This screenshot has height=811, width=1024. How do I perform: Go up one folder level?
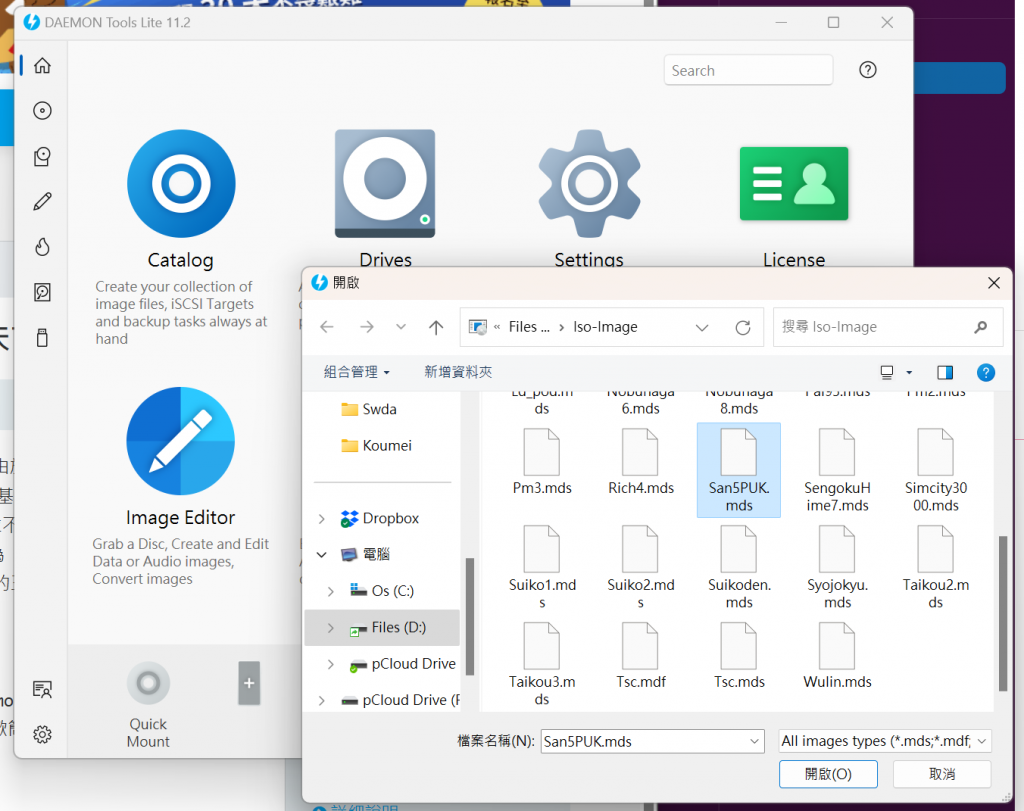[x=436, y=327]
